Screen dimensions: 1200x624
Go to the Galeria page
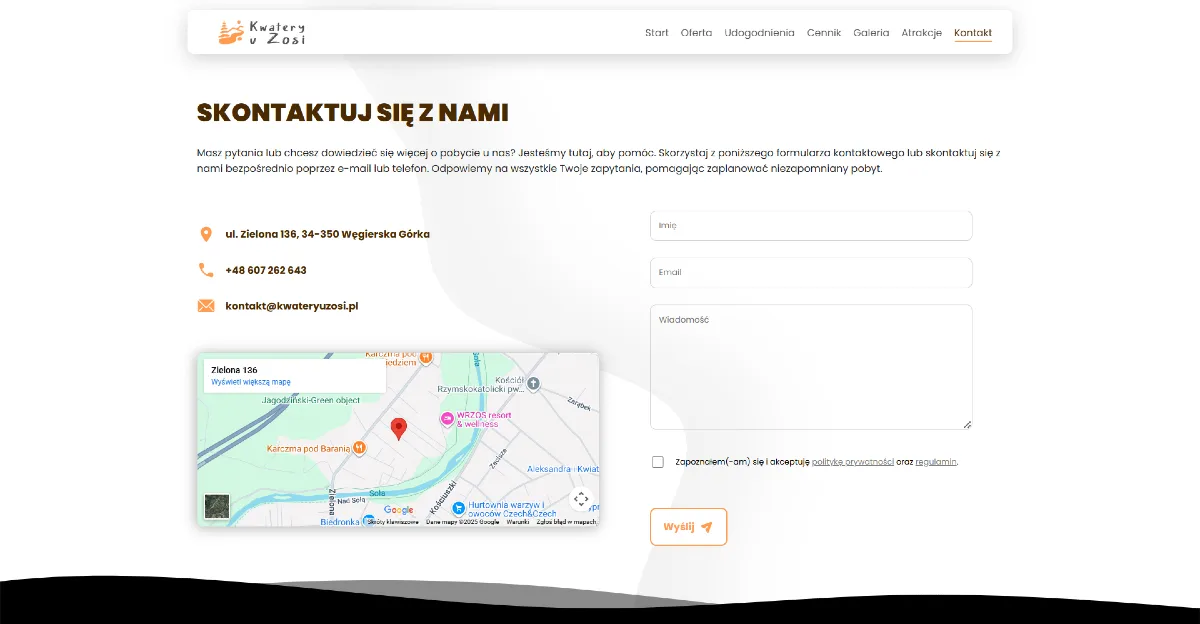click(x=871, y=33)
